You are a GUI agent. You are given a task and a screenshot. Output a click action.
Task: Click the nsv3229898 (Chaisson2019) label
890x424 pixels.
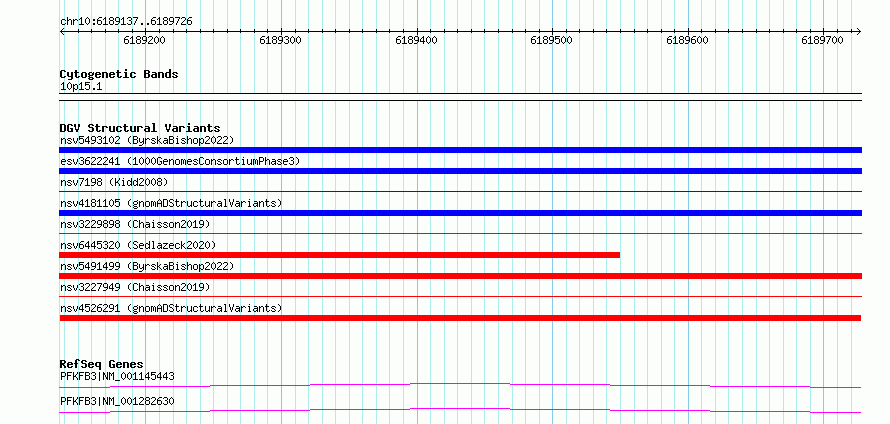pyautogui.click(x=135, y=224)
